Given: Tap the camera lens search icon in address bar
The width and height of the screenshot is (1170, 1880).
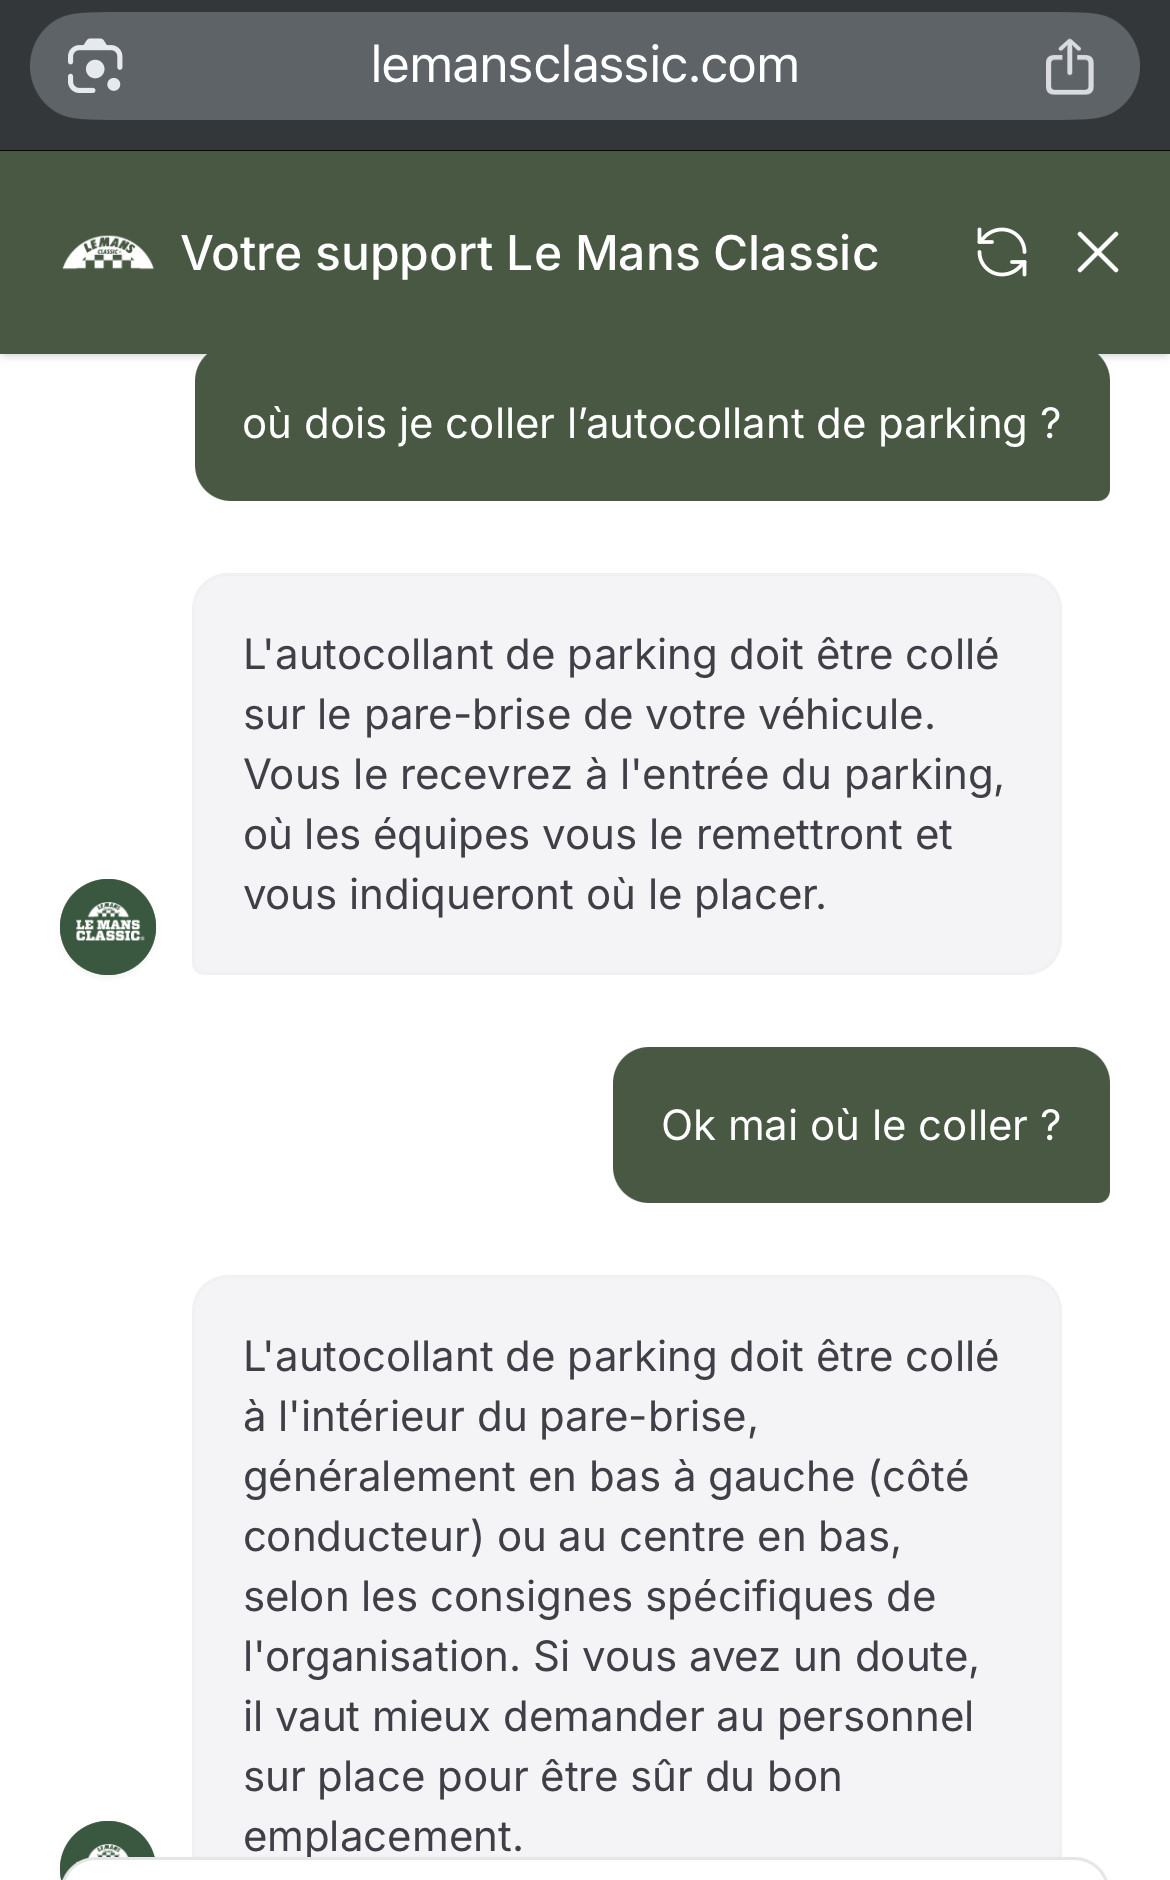Looking at the screenshot, I should (95, 67).
